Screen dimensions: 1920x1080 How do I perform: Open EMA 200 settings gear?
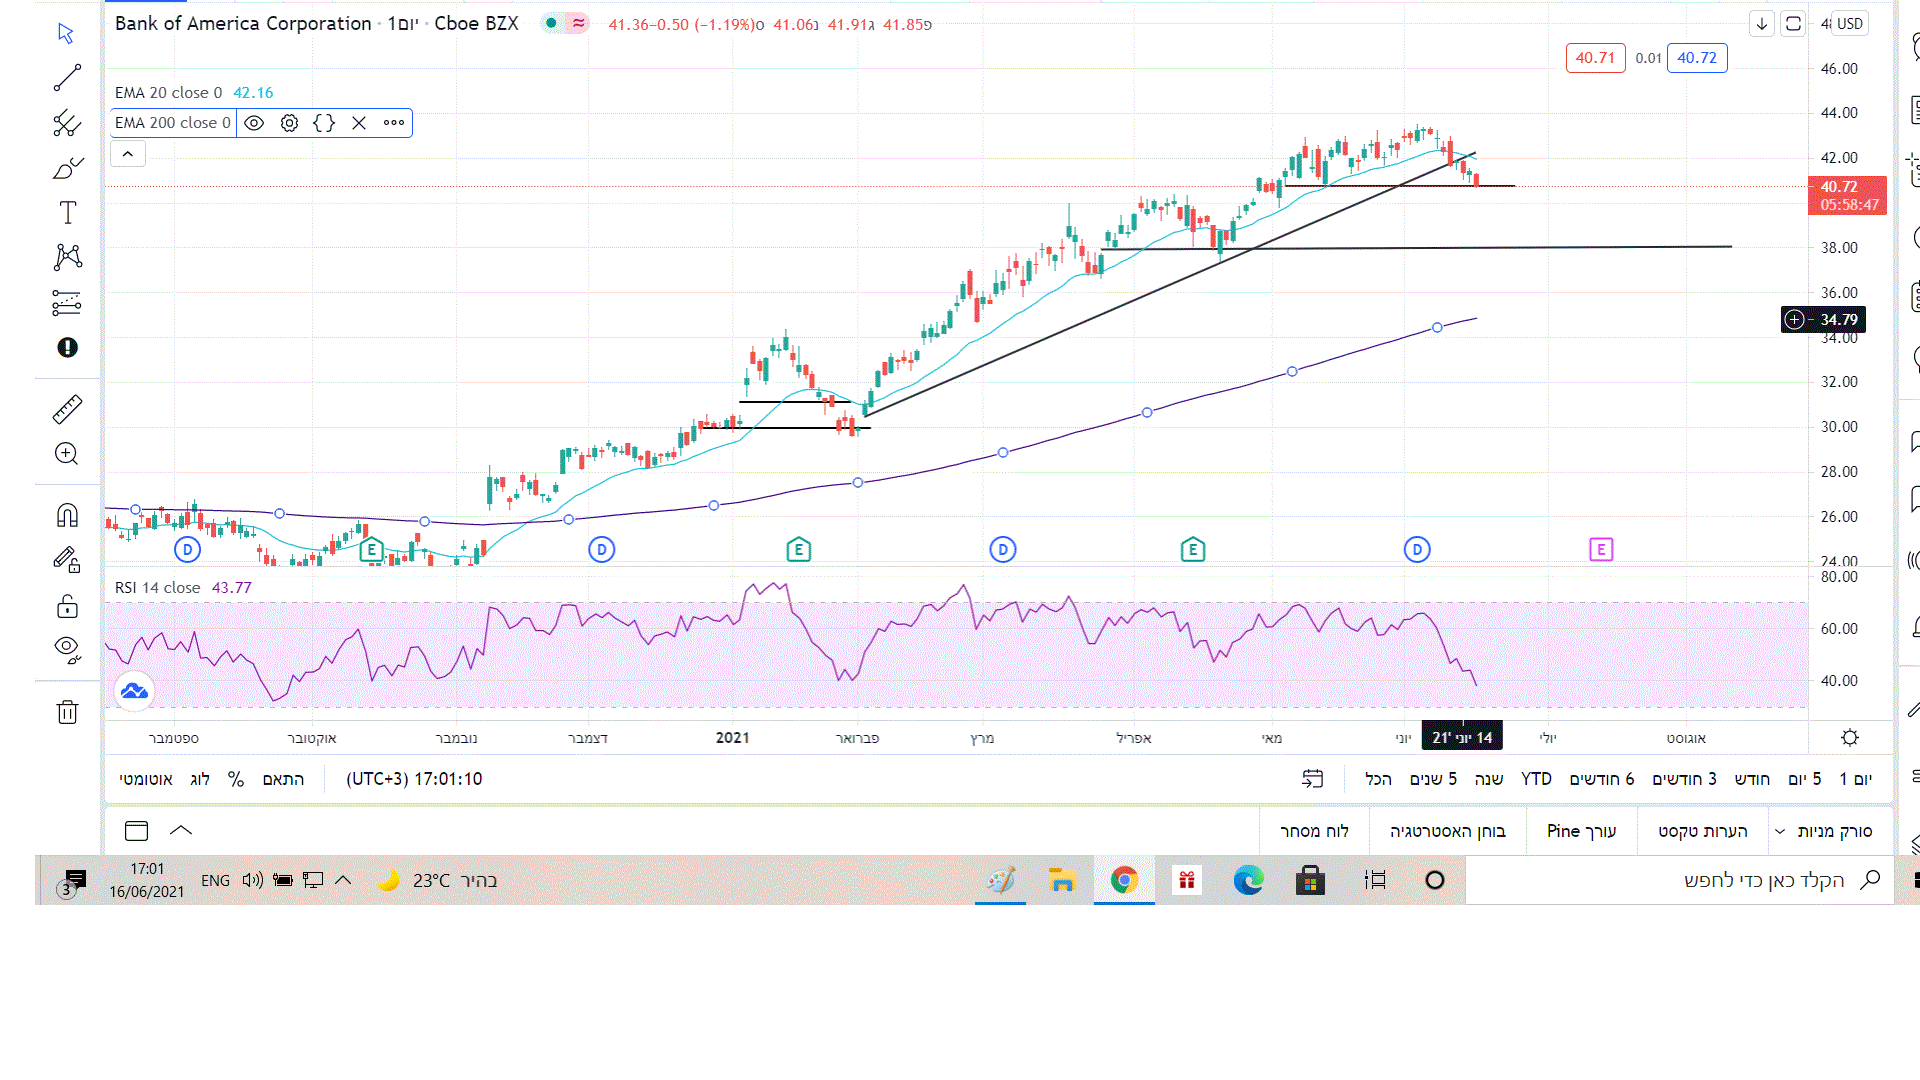coord(289,123)
